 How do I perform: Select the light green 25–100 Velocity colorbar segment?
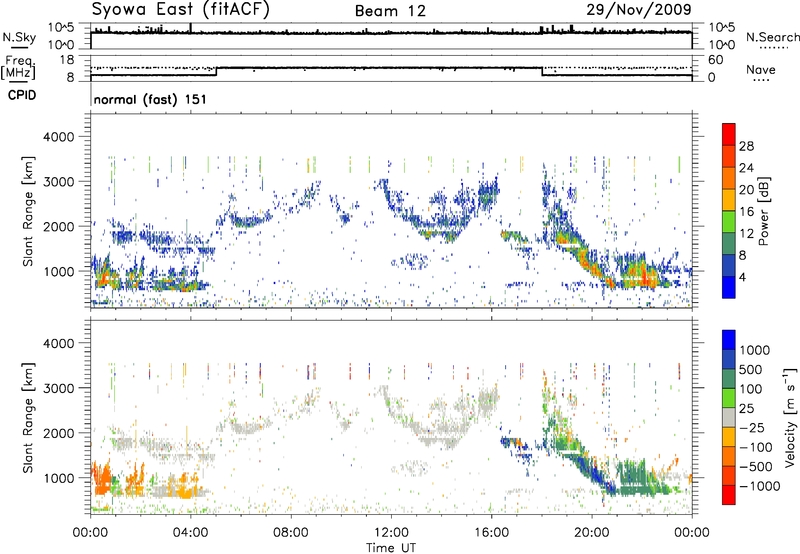pyautogui.click(x=729, y=398)
